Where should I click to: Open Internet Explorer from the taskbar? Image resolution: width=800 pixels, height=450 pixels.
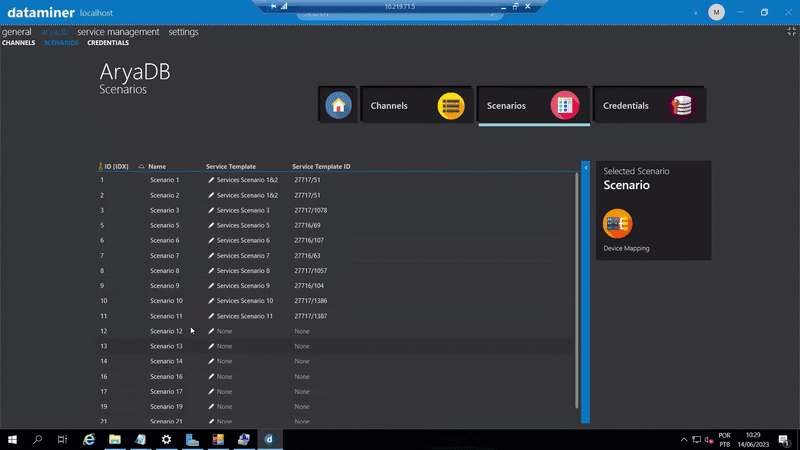tap(89, 439)
